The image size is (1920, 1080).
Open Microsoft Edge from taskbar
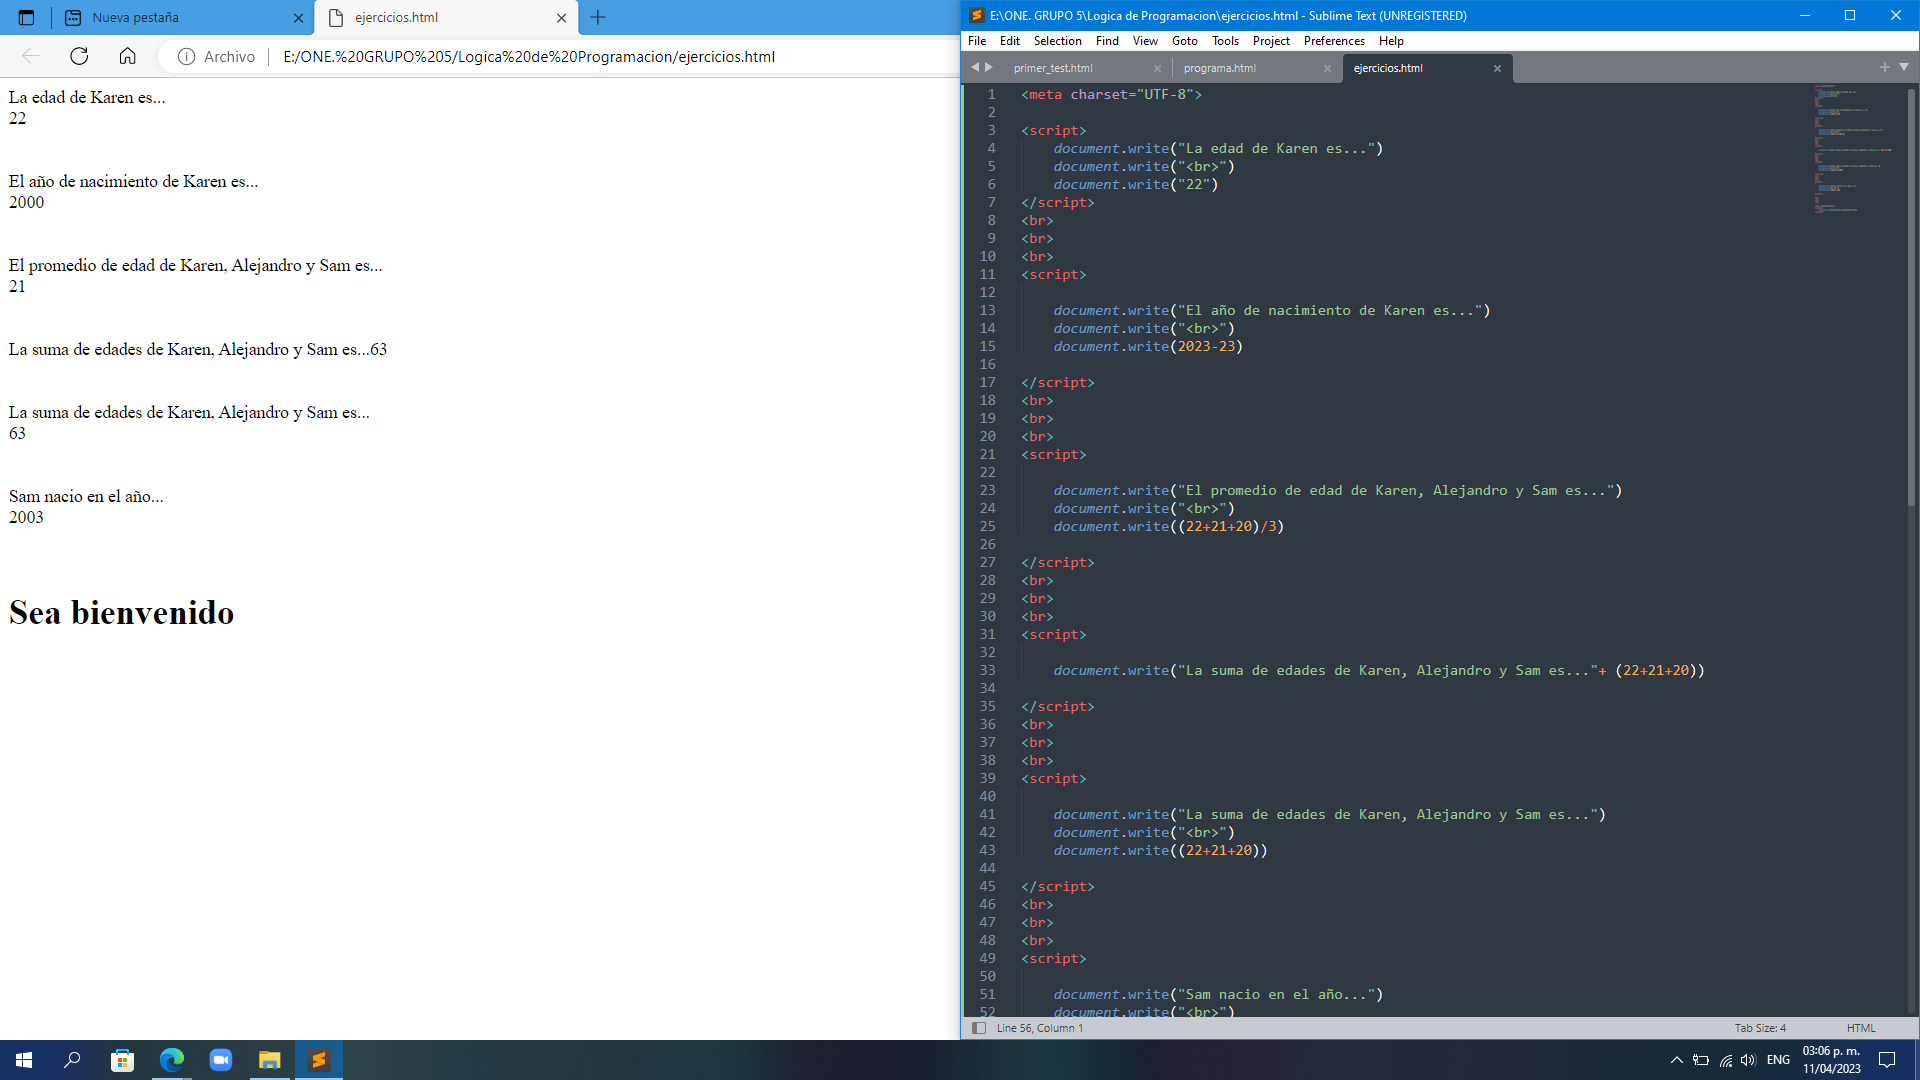[171, 1060]
